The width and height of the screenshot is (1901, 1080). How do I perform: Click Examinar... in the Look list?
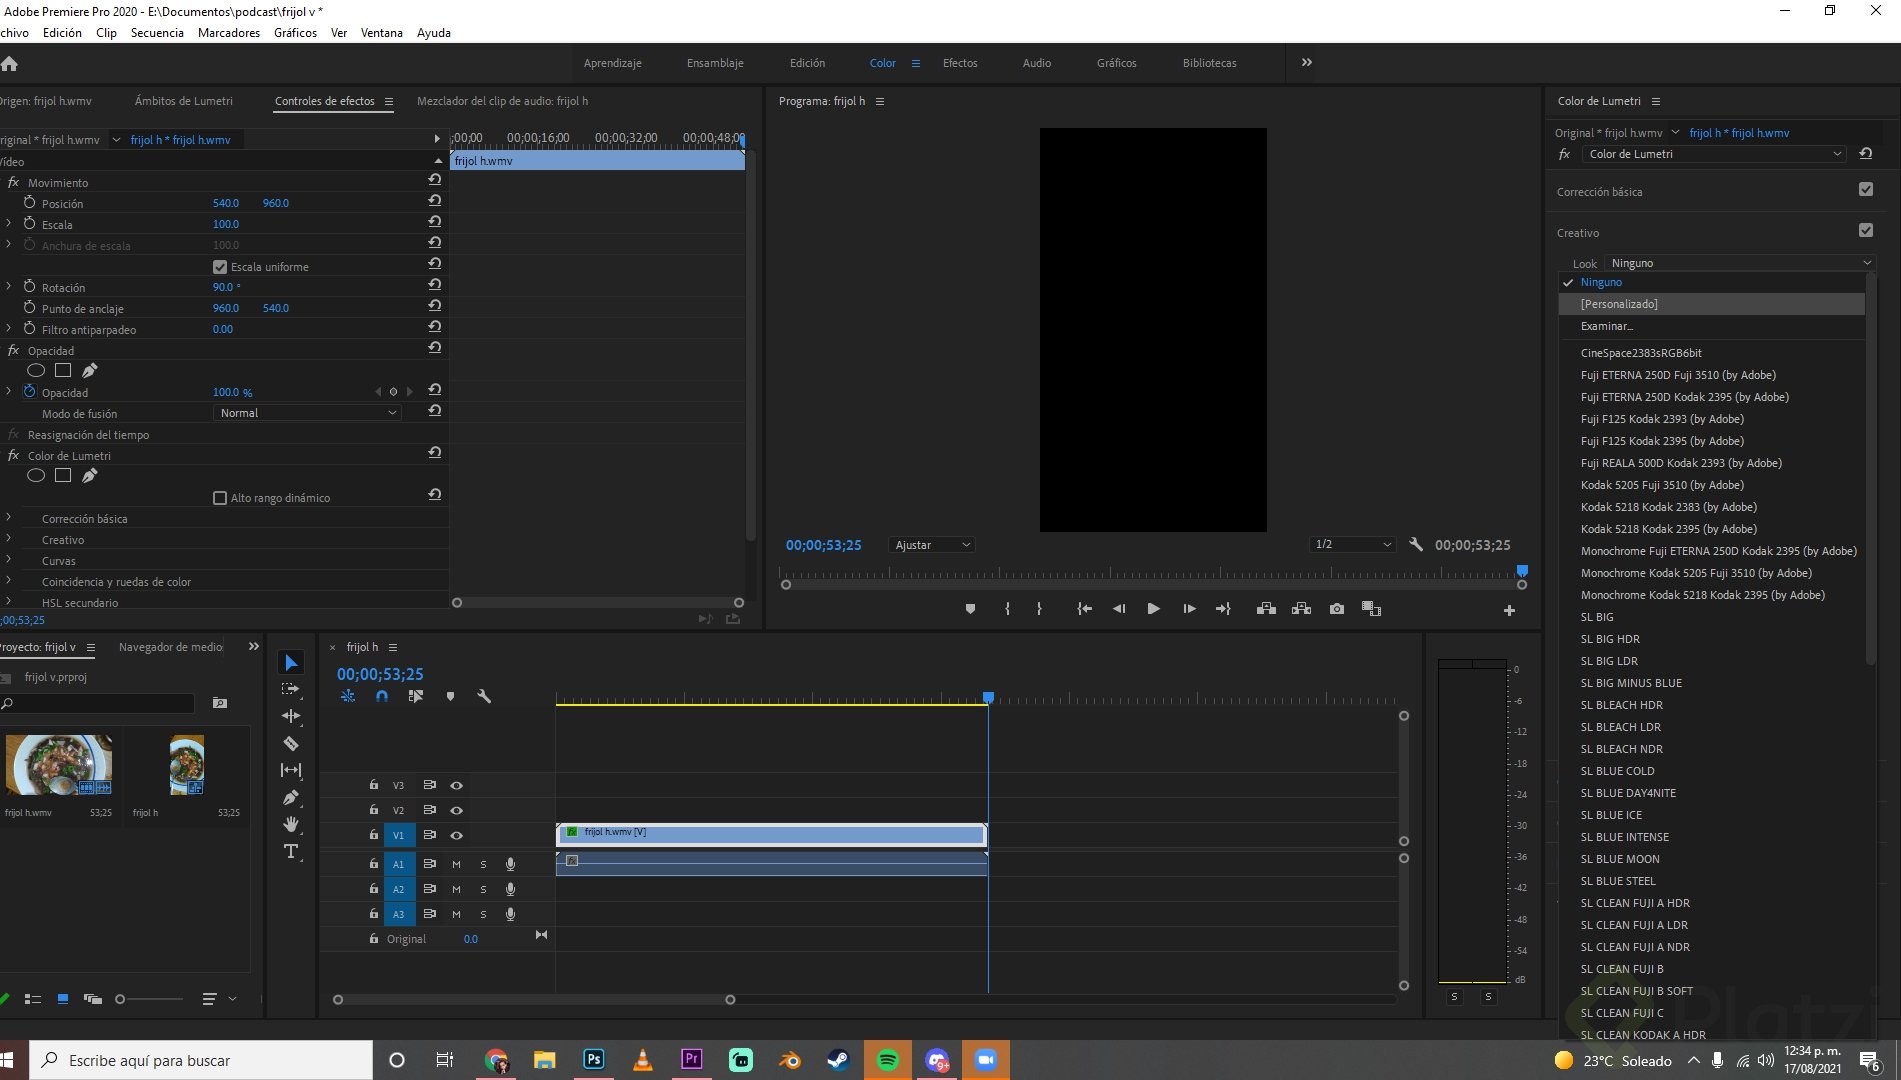point(1606,326)
